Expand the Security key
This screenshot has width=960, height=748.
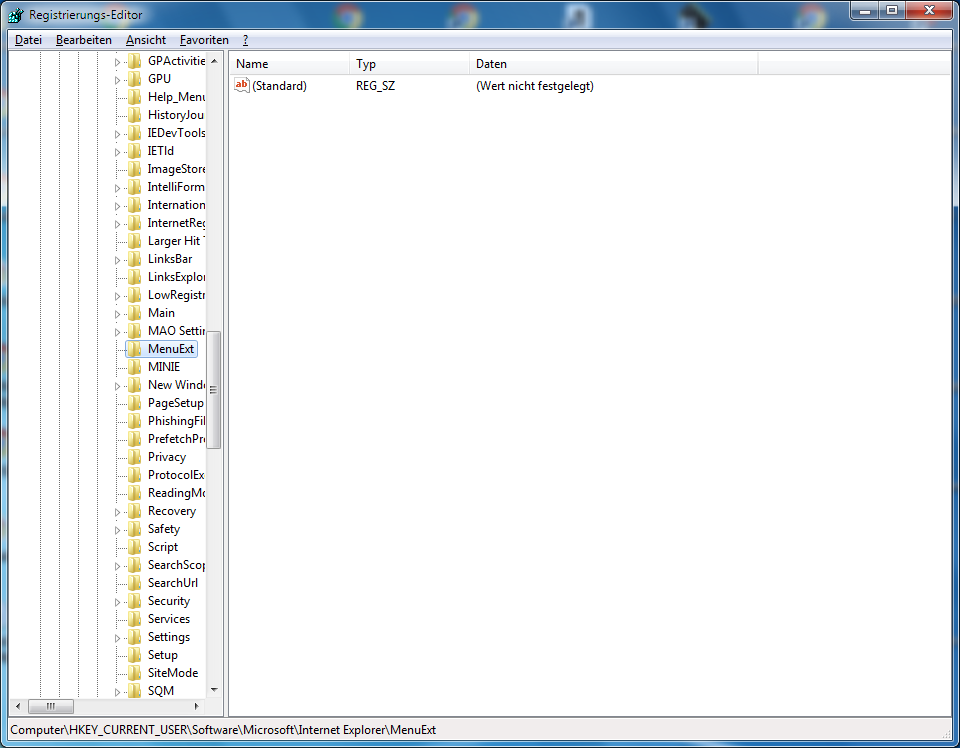(x=117, y=602)
